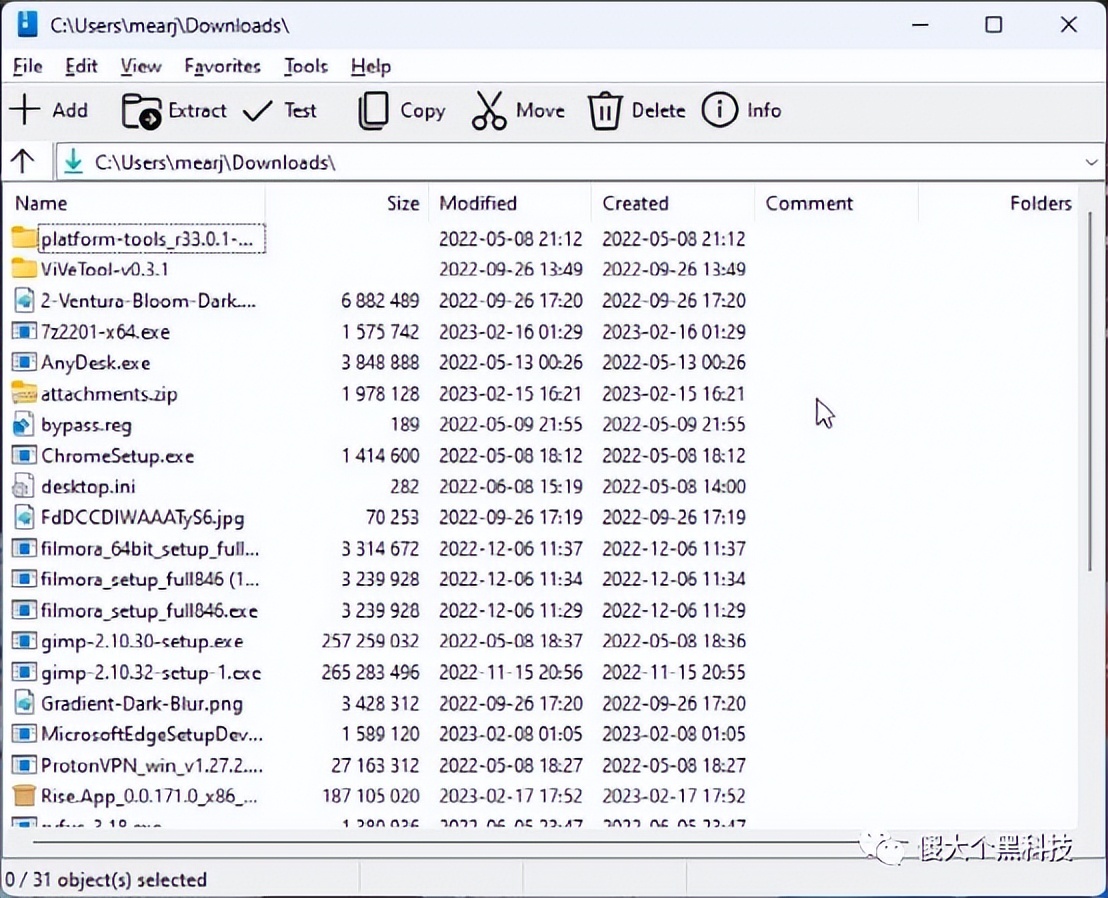
Task: Run Test using the checkmark icon
Action: click(x=258, y=111)
